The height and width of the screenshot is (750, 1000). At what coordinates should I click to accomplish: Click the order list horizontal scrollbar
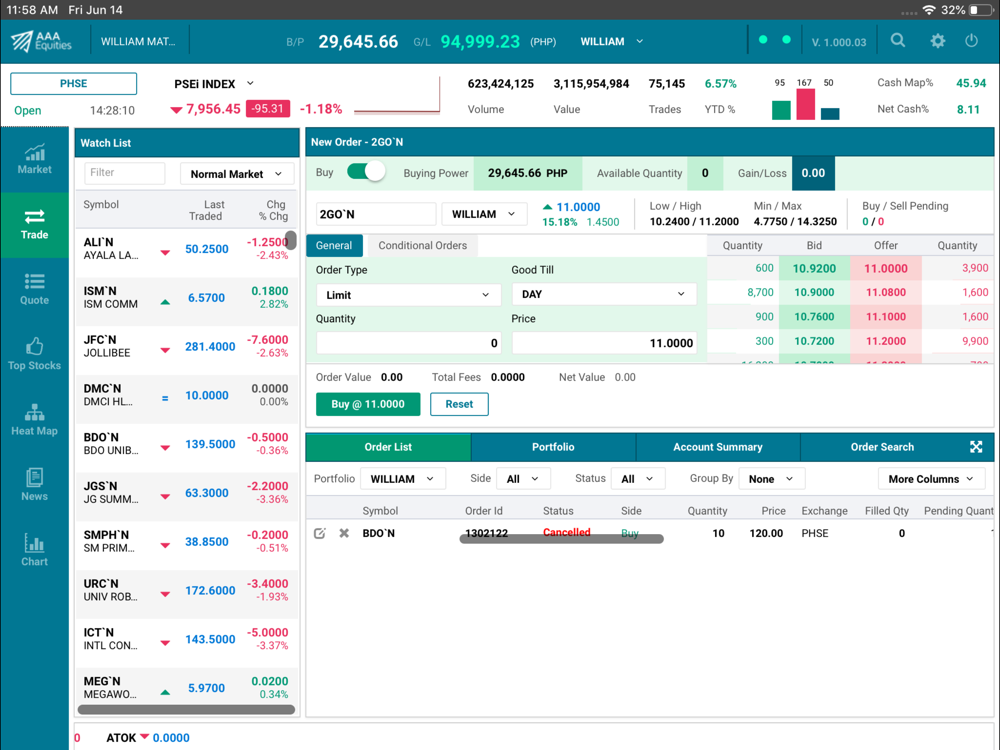561,539
